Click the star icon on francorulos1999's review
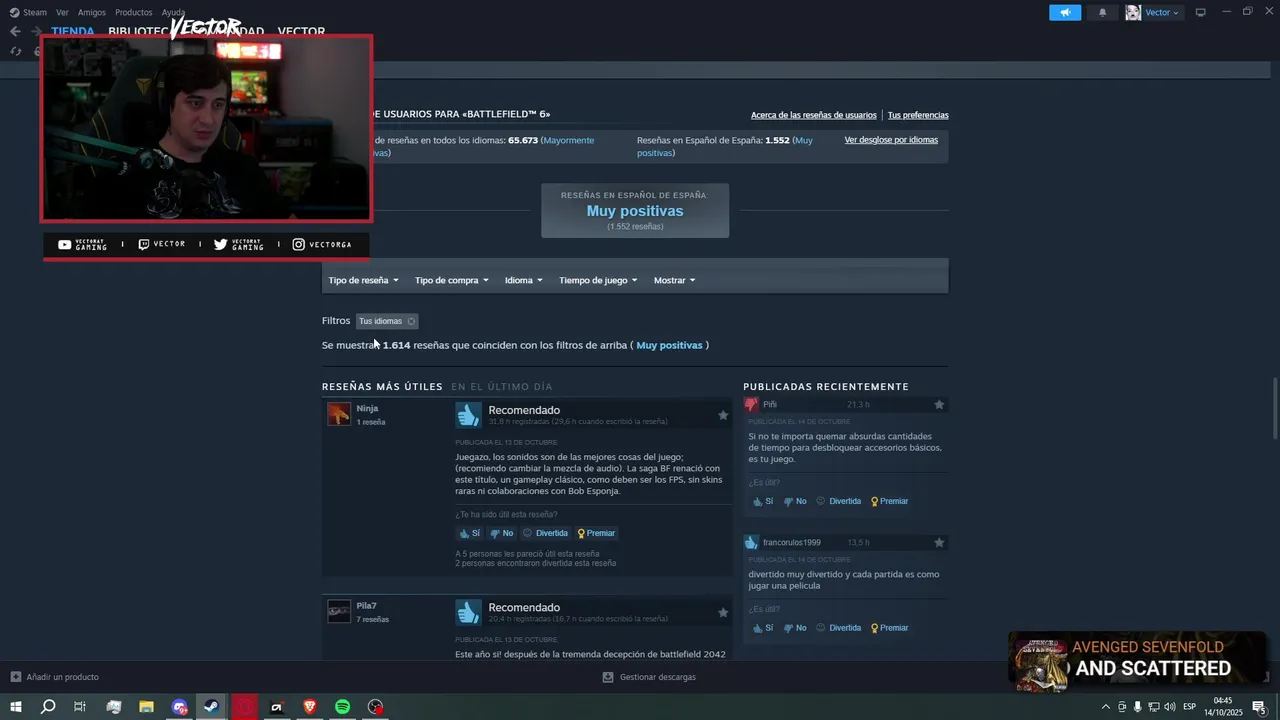Viewport: 1280px width, 720px height. (x=939, y=543)
